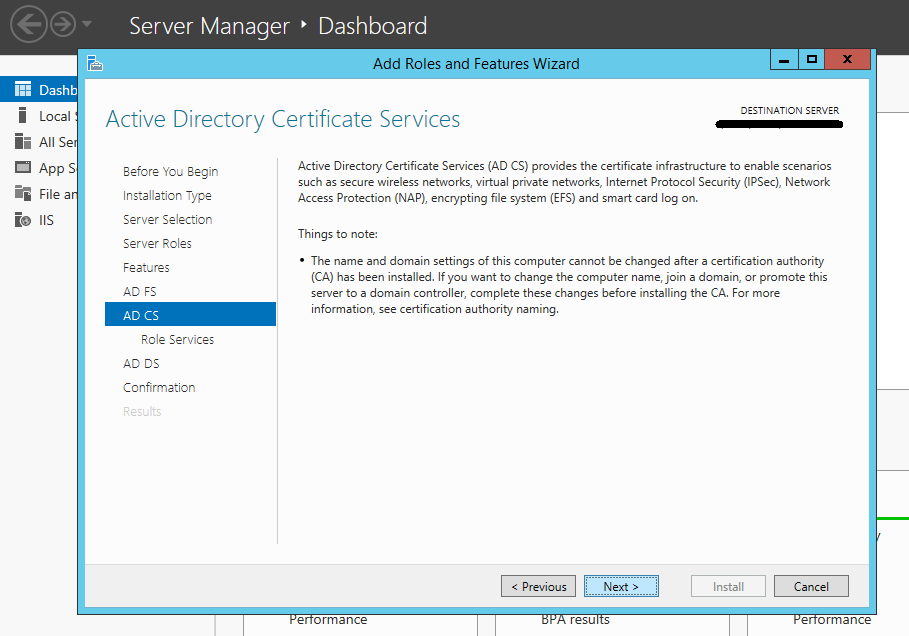Jump to the Server Roles step

click(157, 243)
